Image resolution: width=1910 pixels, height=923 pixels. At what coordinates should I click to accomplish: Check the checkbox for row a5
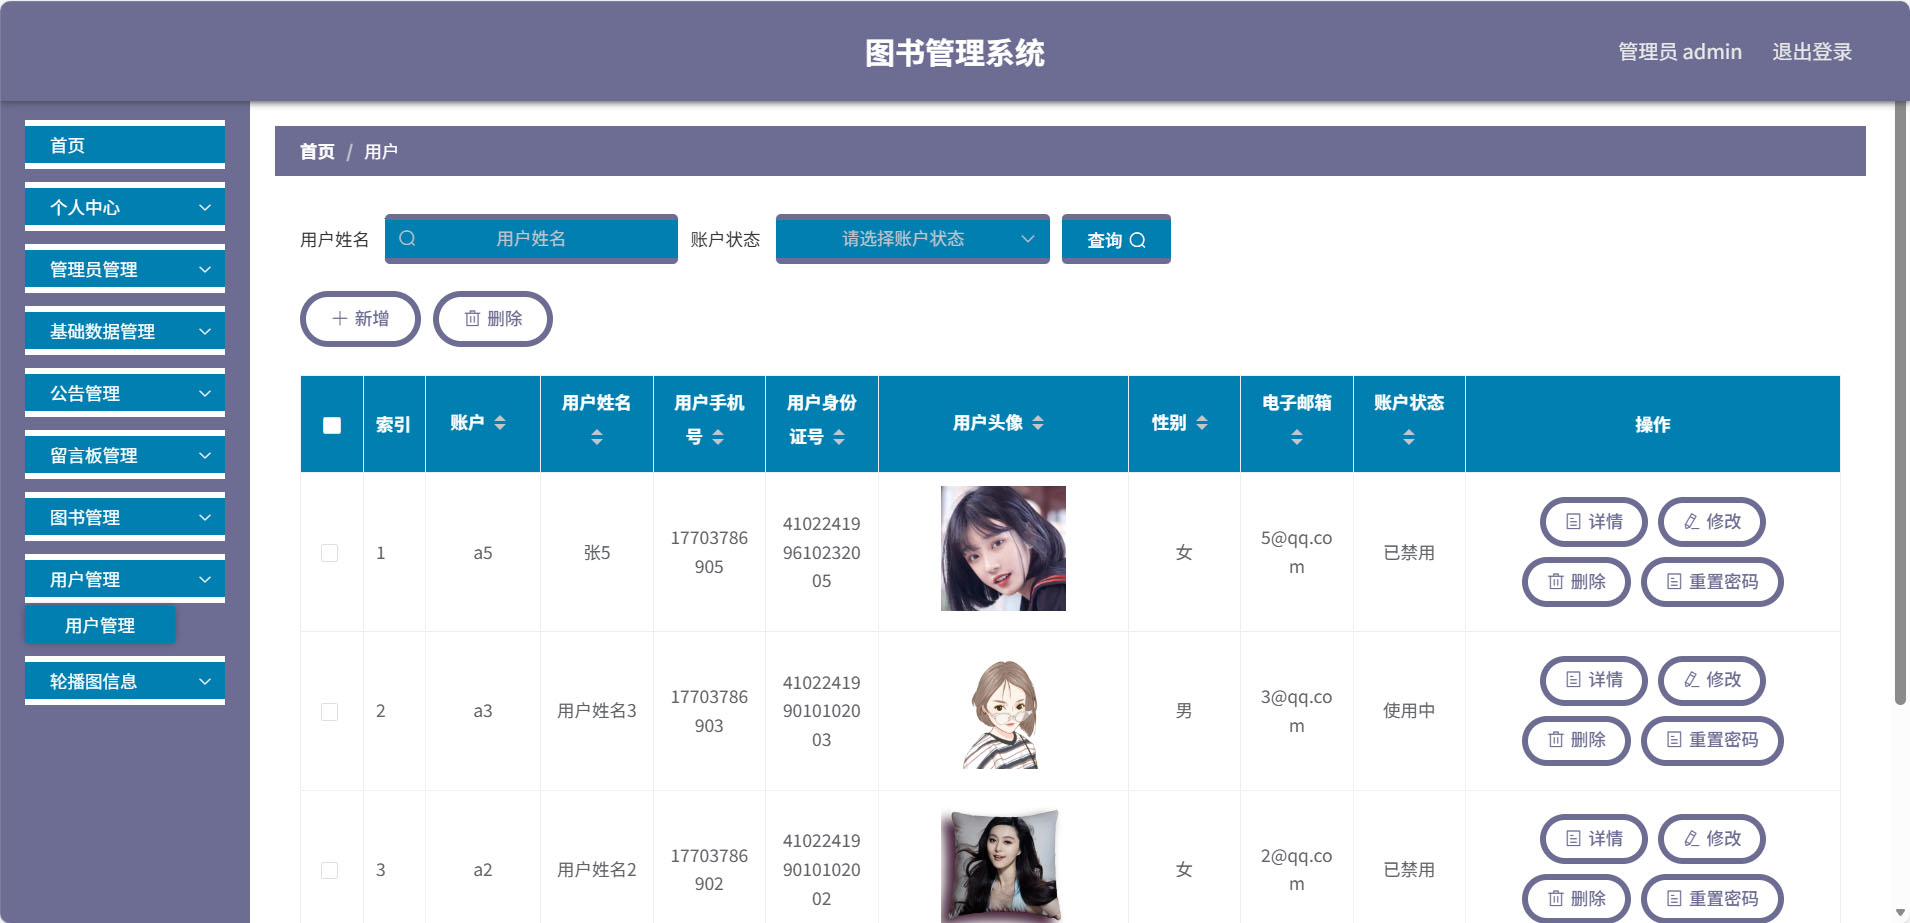tap(329, 553)
